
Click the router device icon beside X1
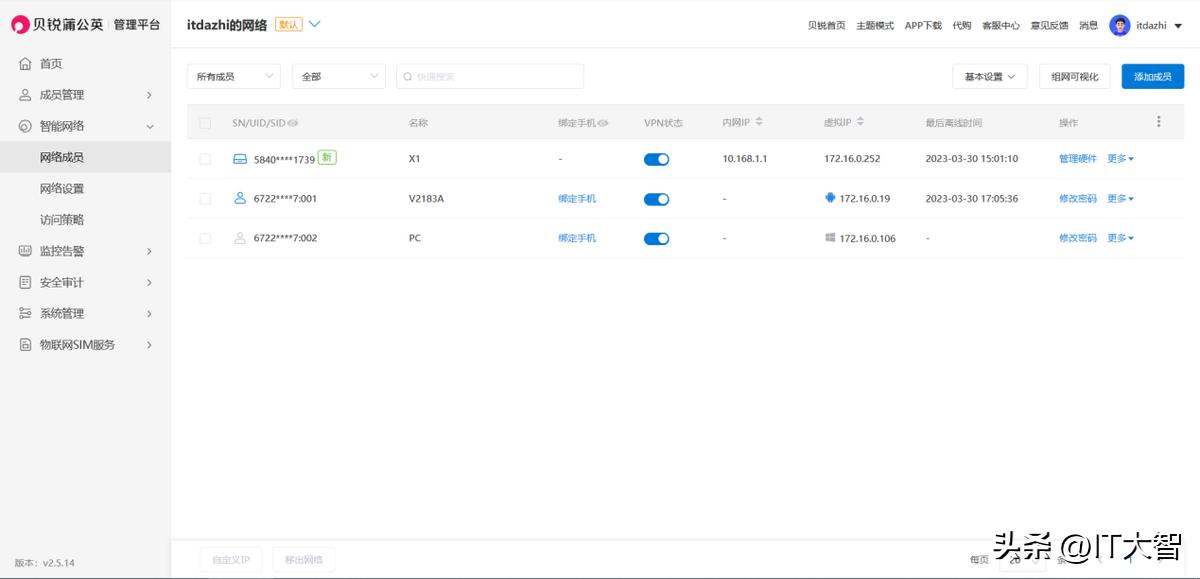239,157
